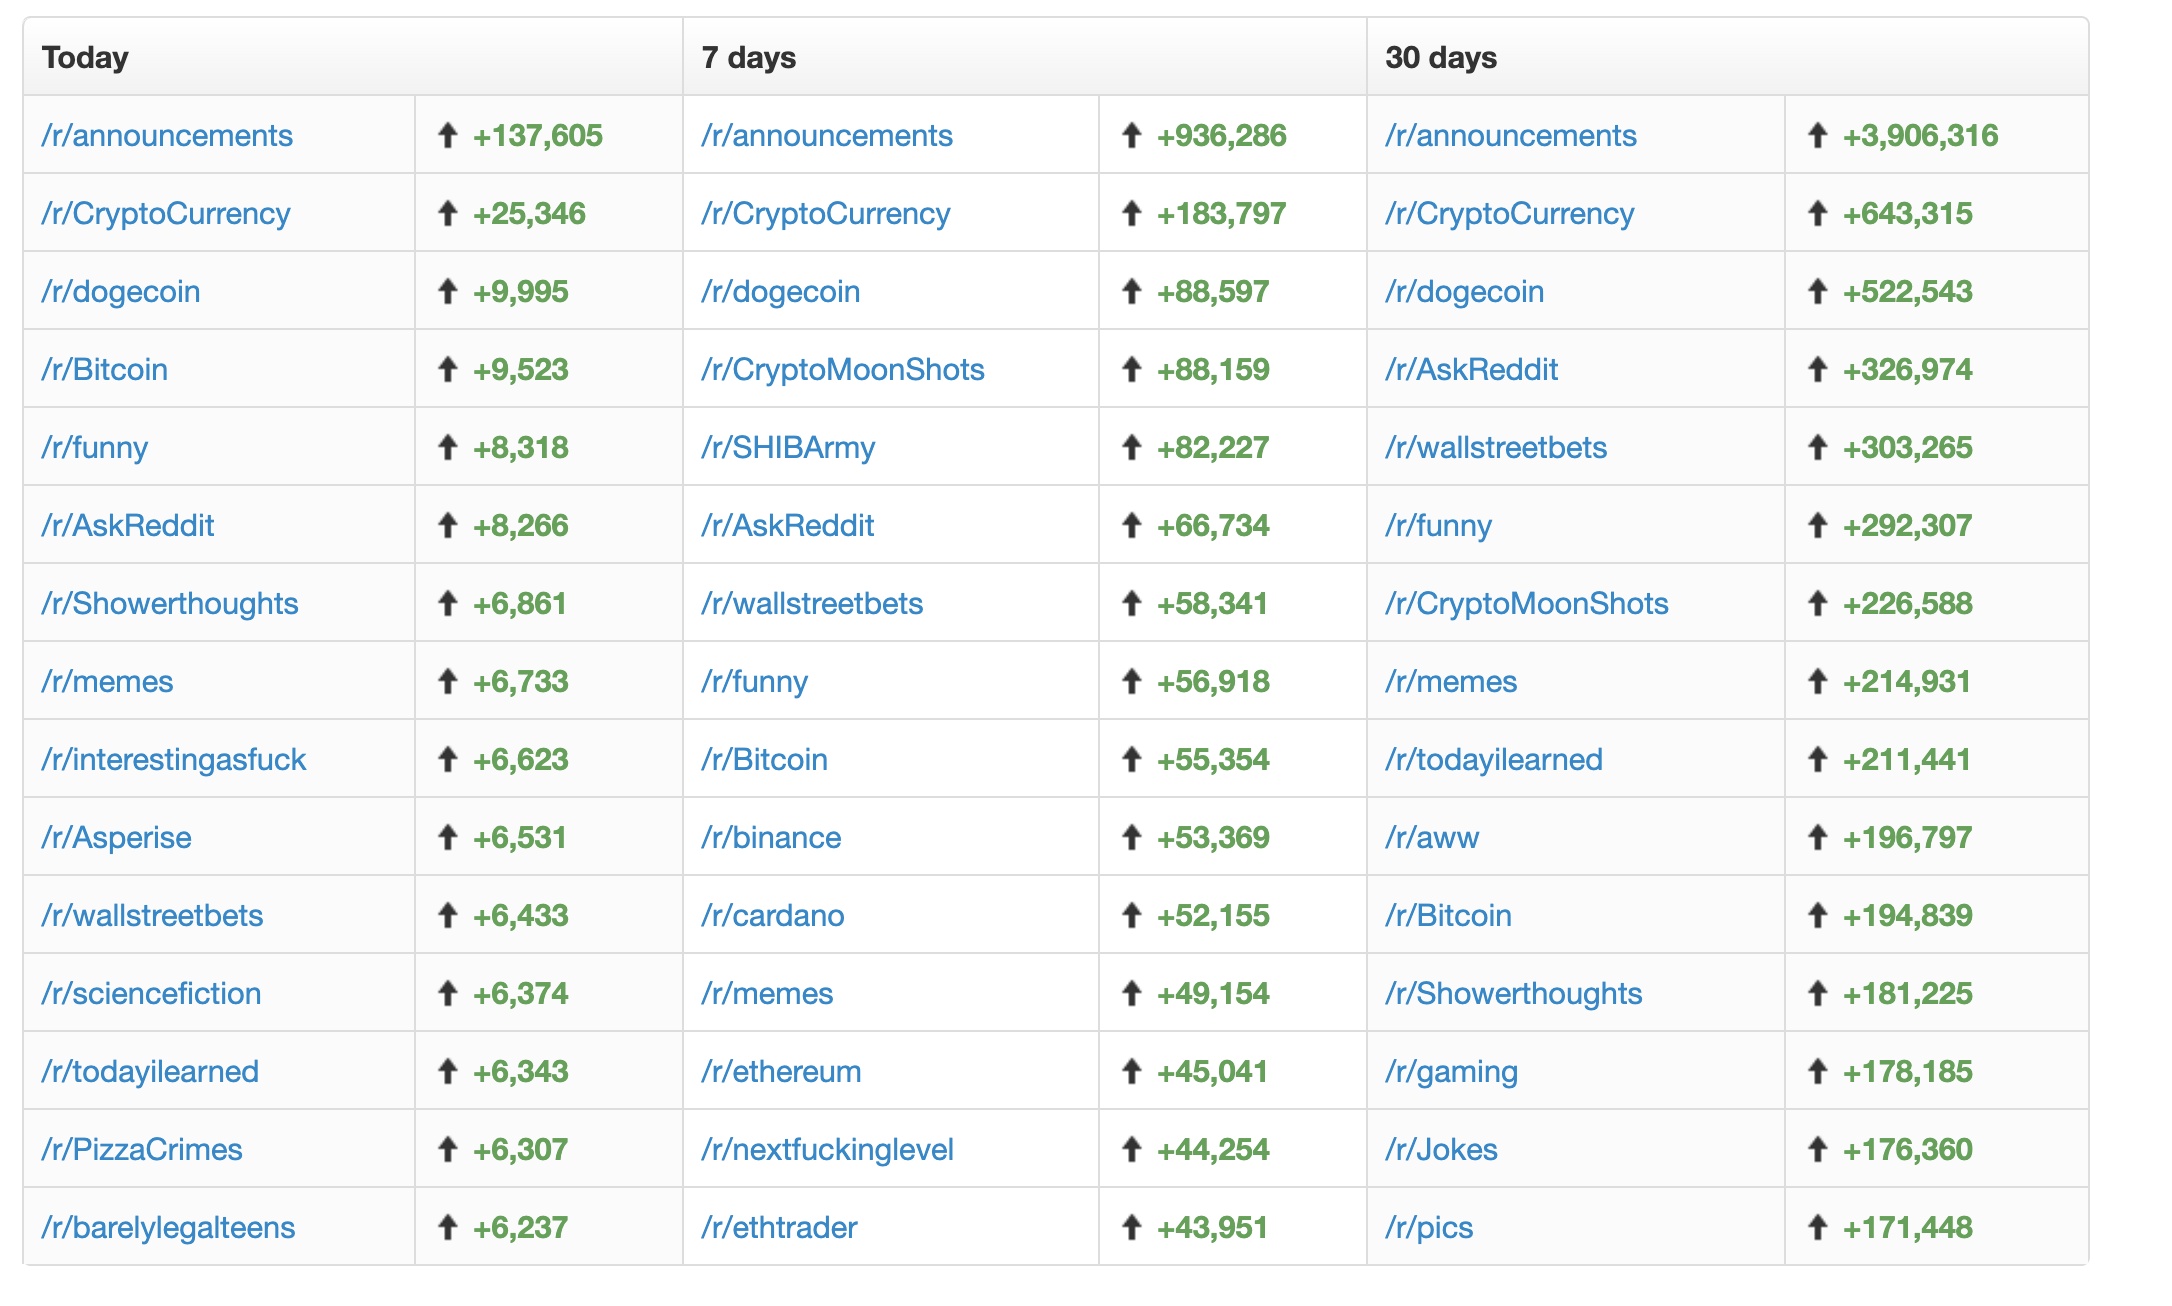Screen dimensions: 2172x1306
Task: Visit the /r/ethereum link
Action: click(x=781, y=1071)
